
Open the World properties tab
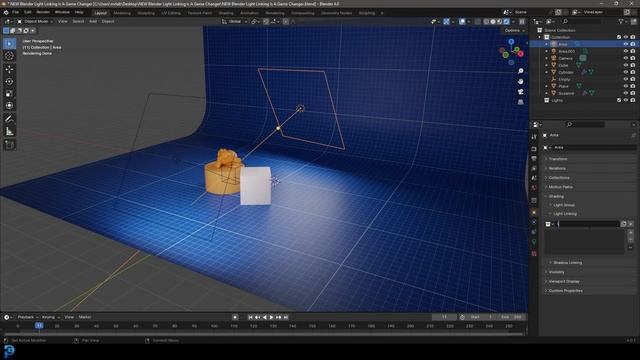coord(534,188)
